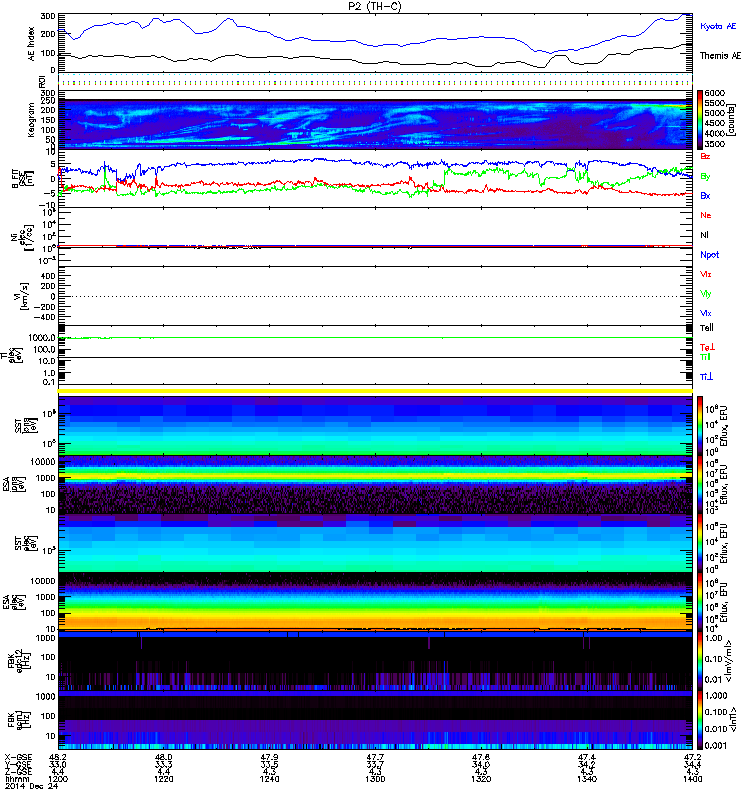Click the Vi [km/s] axis label

[21, 296]
